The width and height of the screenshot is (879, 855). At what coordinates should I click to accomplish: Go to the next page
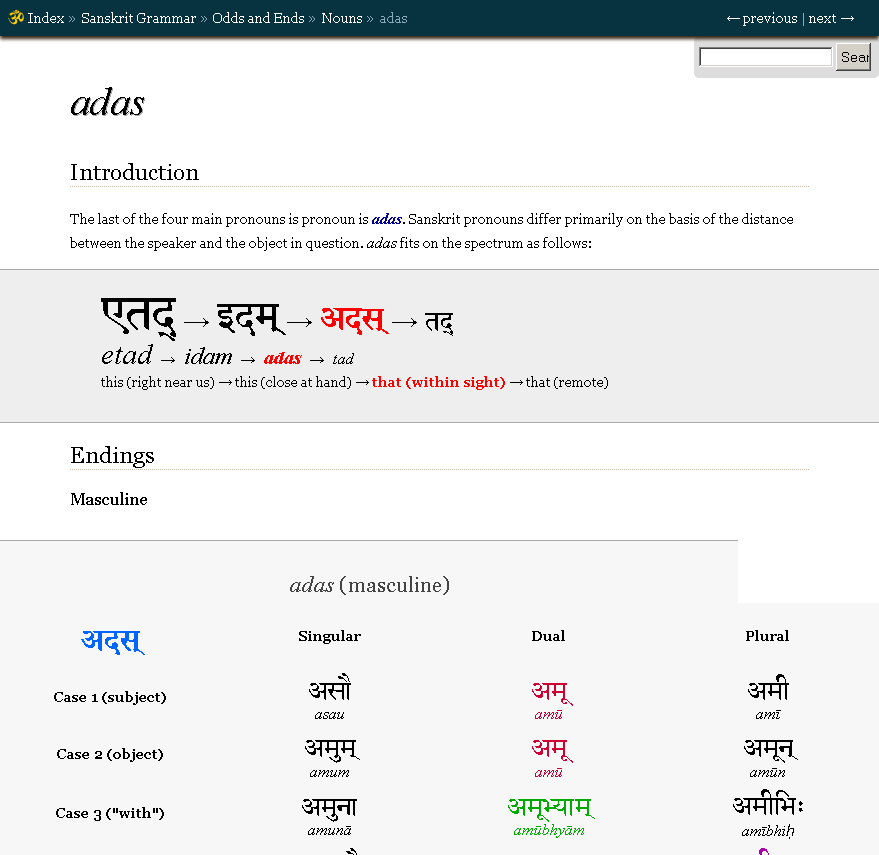tap(831, 18)
